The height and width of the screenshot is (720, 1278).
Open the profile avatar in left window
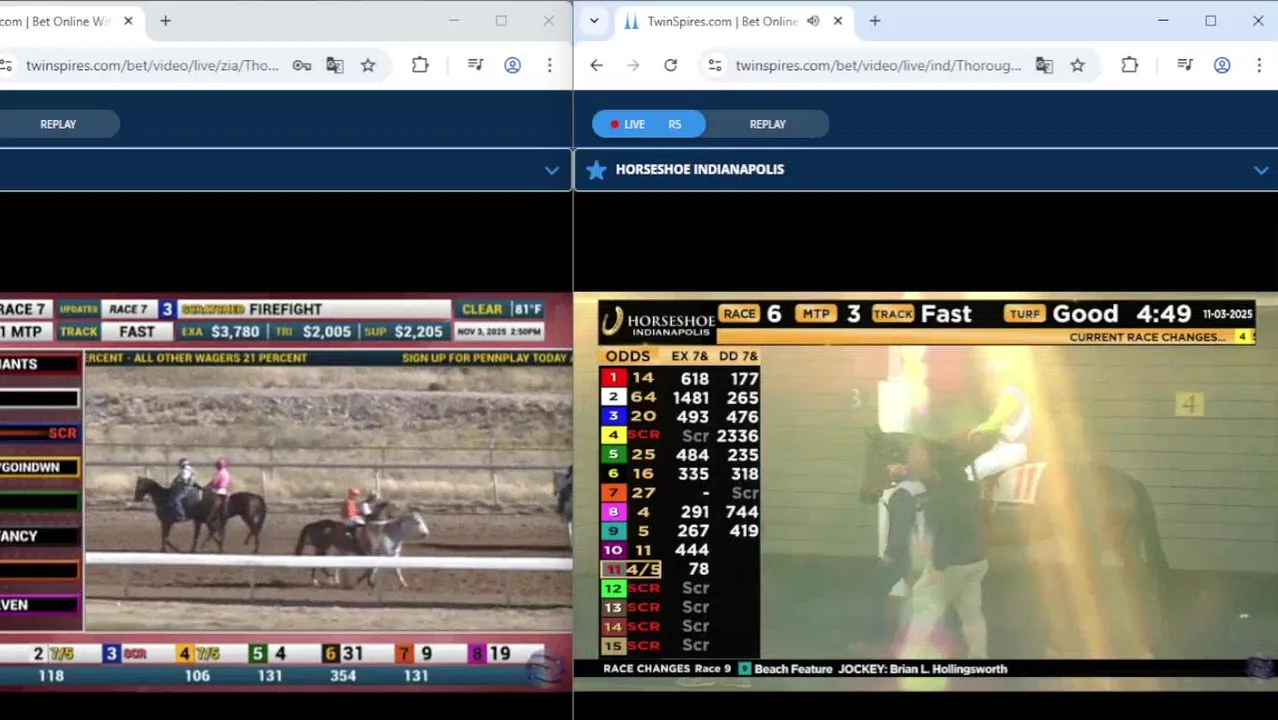[x=512, y=65]
